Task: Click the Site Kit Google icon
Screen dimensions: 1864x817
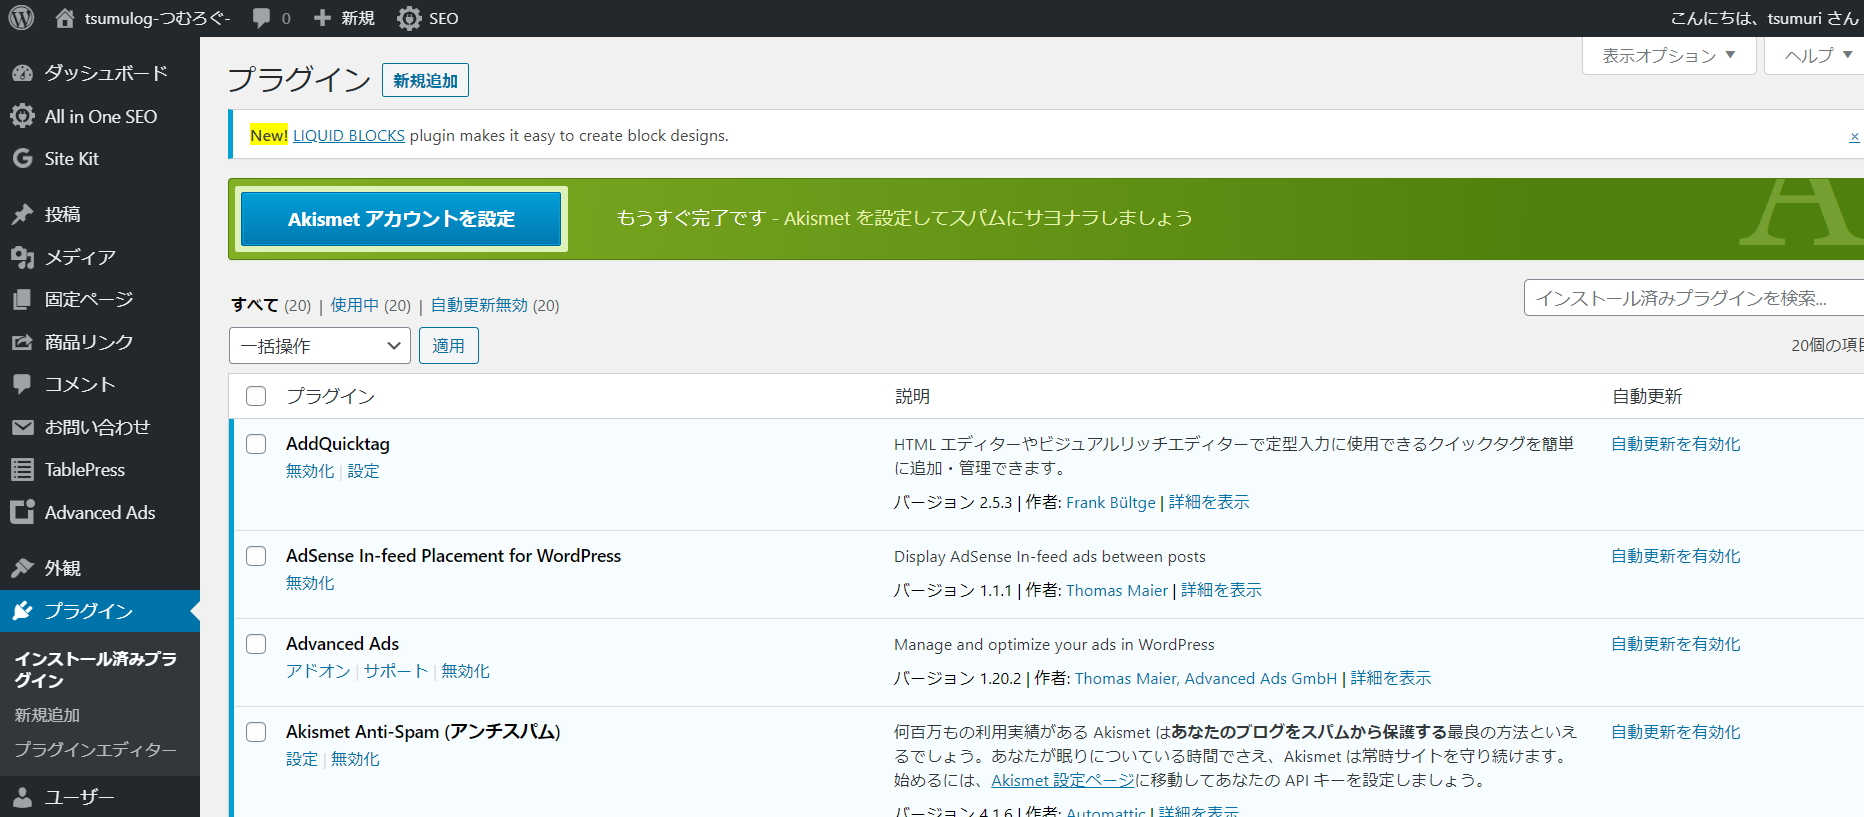Action: tap(22, 158)
